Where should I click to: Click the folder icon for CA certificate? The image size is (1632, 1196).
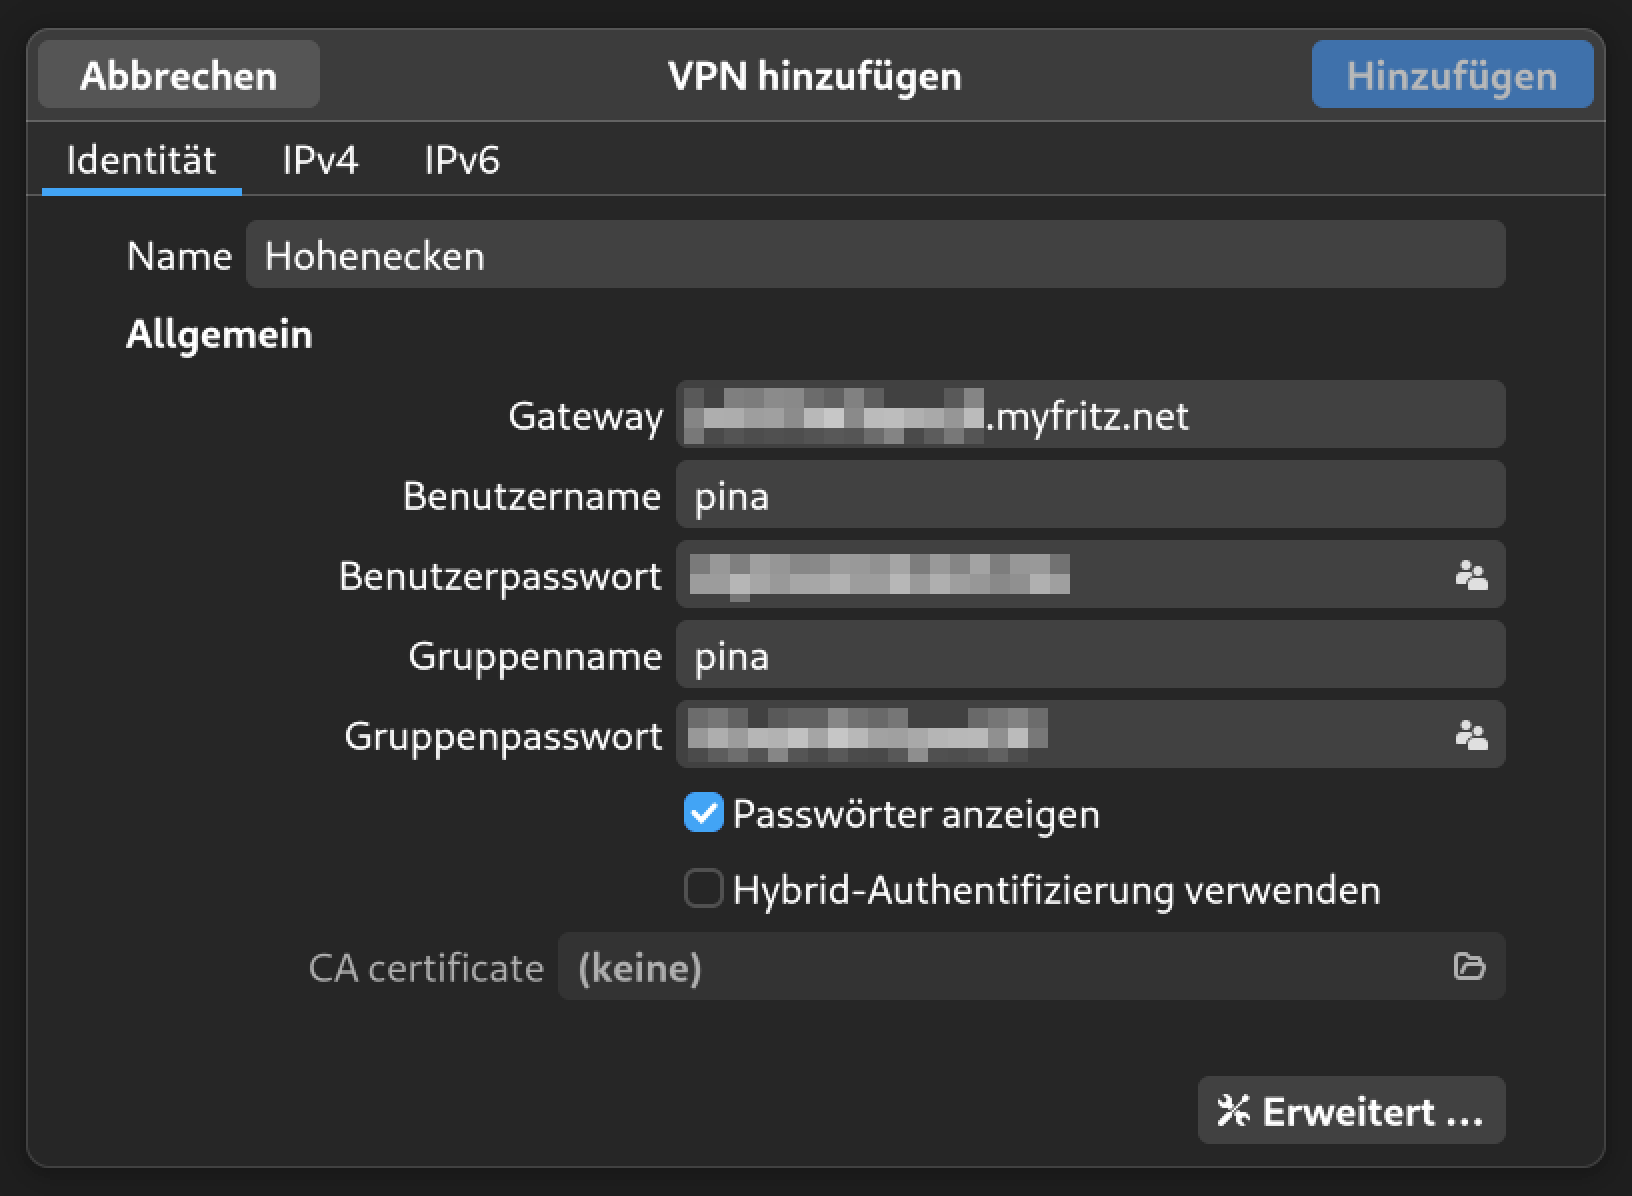point(1469,966)
